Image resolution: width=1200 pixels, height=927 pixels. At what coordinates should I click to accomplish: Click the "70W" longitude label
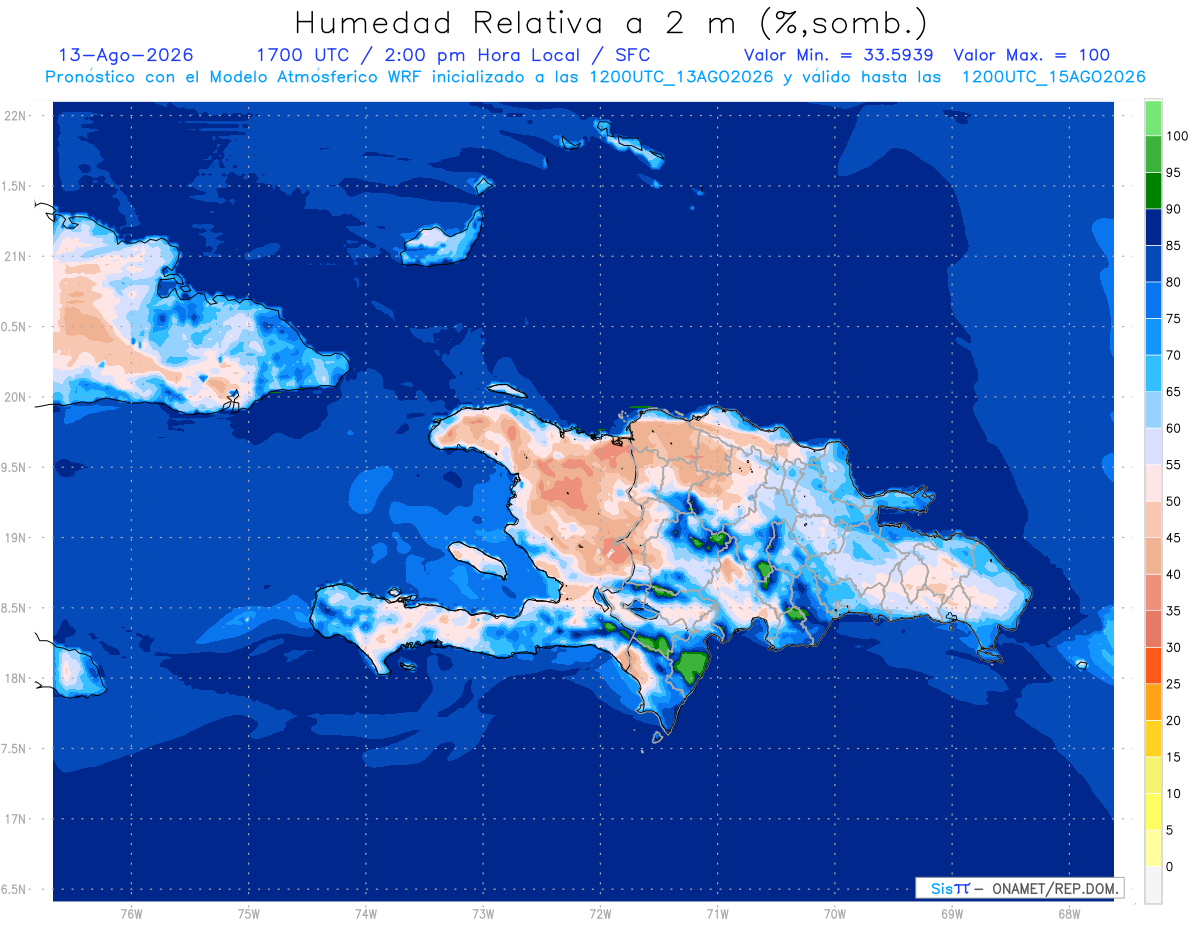pos(834,914)
